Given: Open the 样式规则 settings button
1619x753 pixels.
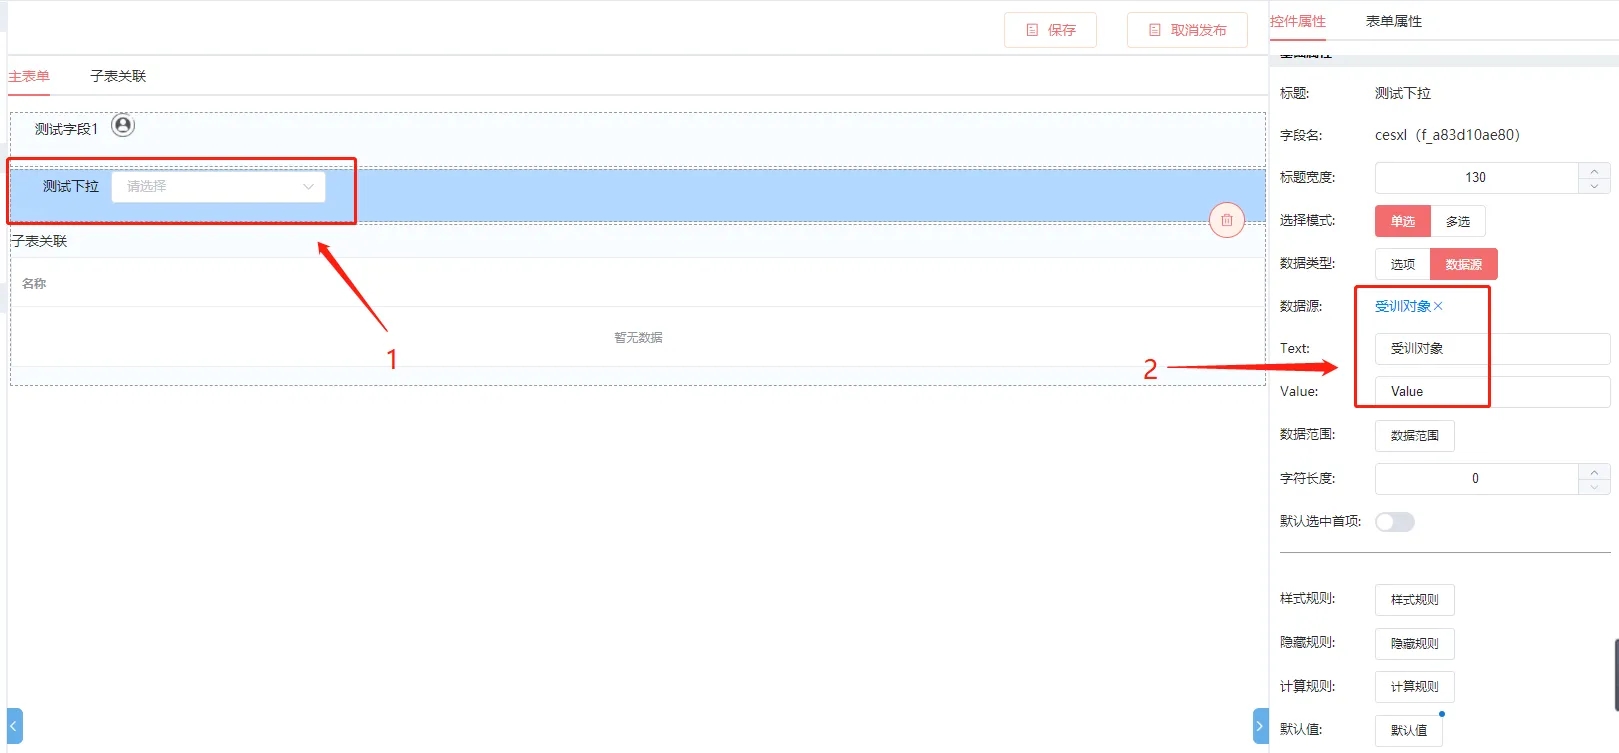Looking at the screenshot, I should 1414,600.
